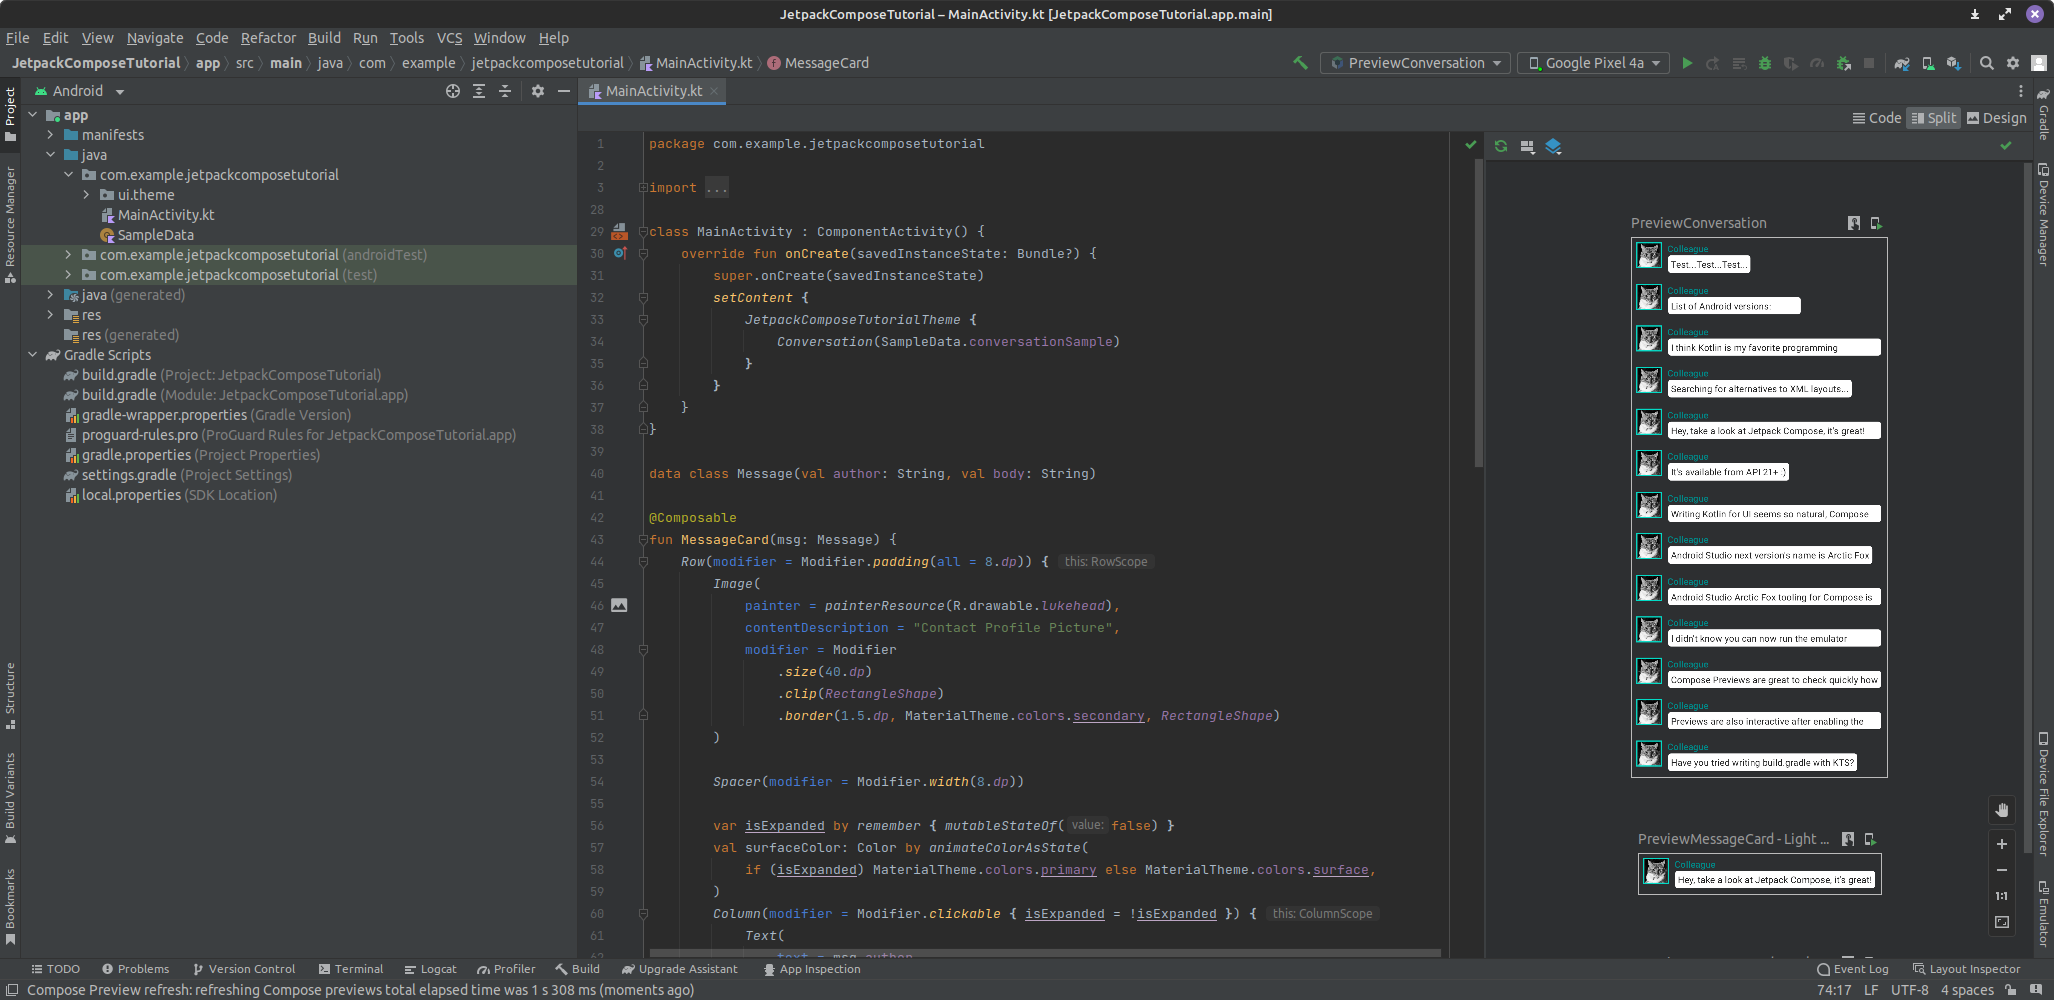This screenshot has height=1000, width=2054.
Task: Click the Profile app gauge icon
Action: point(1817,63)
